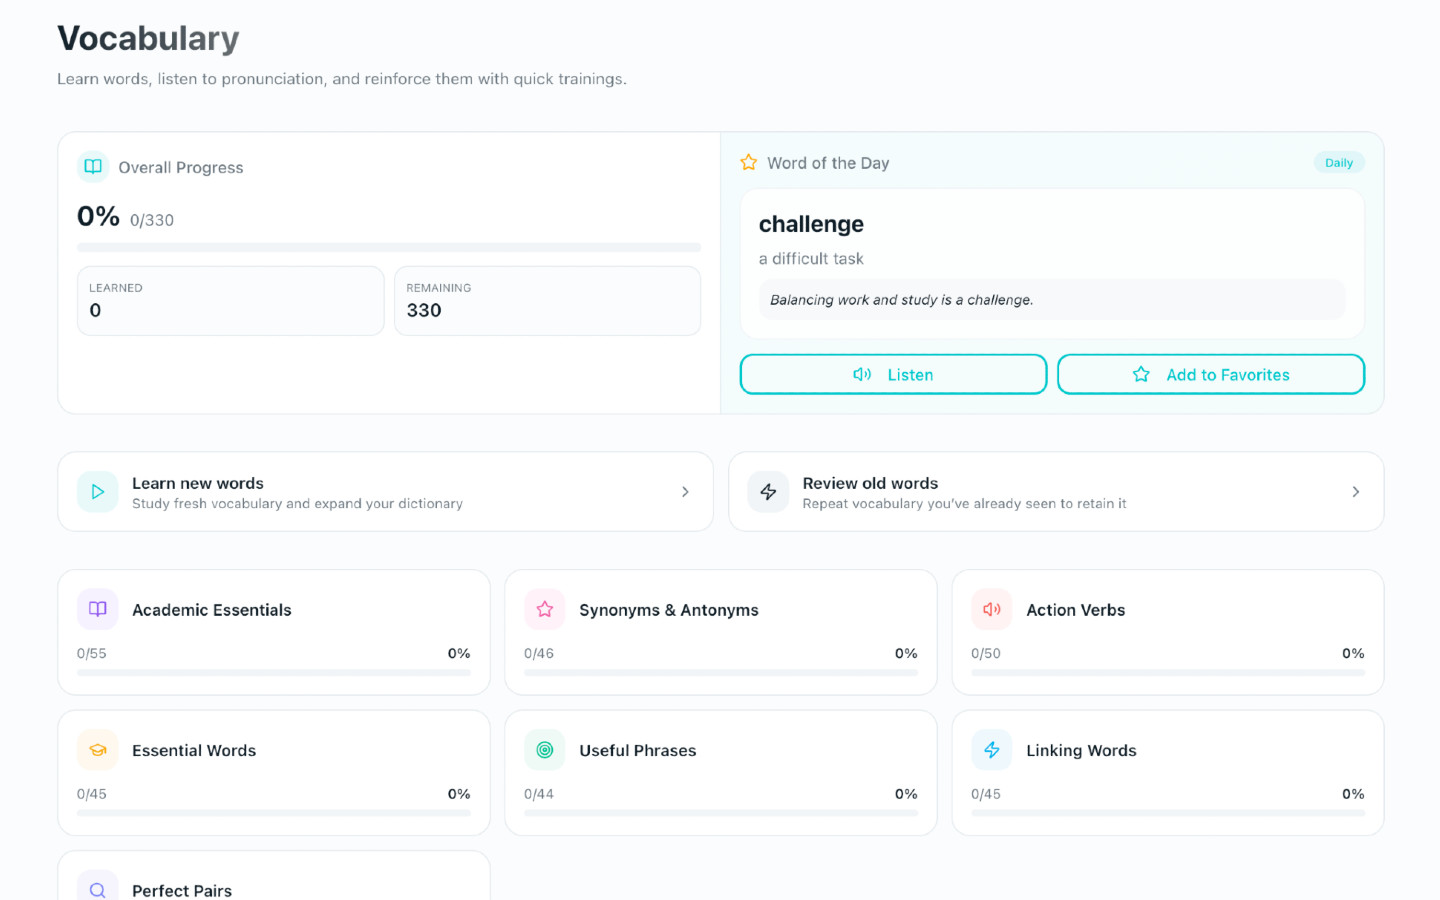This screenshot has width=1440, height=900.
Task: Click the 0% value in Linking Words card
Action: pyautogui.click(x=1353, y=794)
